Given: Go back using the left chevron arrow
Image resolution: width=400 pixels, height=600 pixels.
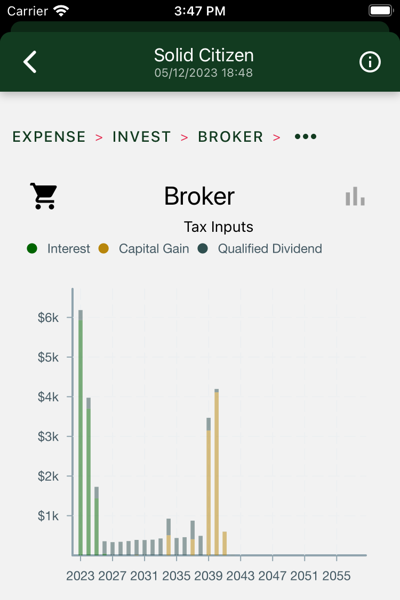Looking at the screenshot, I should 30,62.
